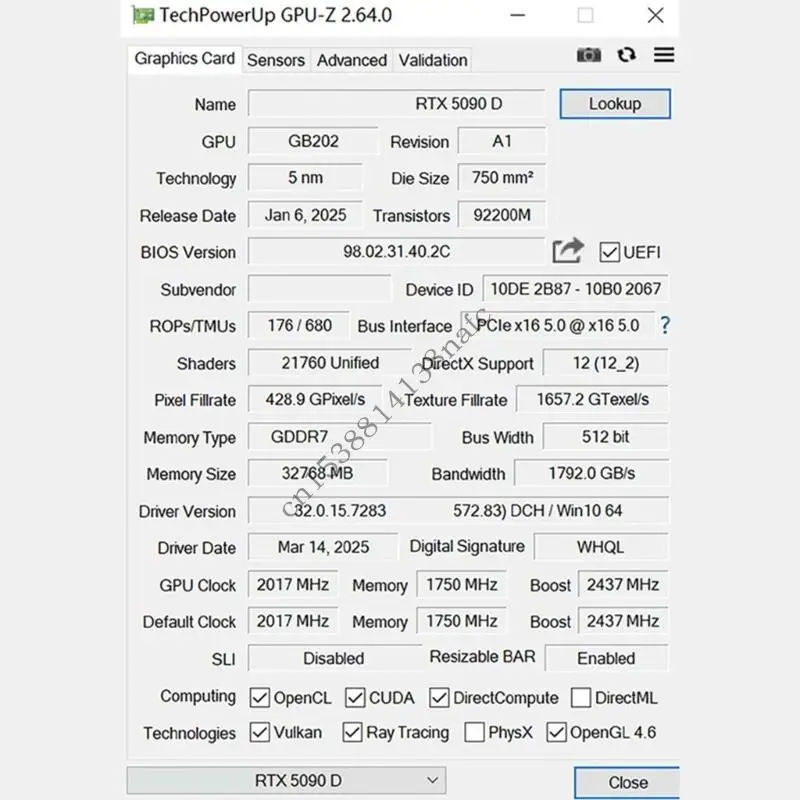
Task: Click the Bandwidth value 1792.0 GB/s
Action: (x=591, y=473)
